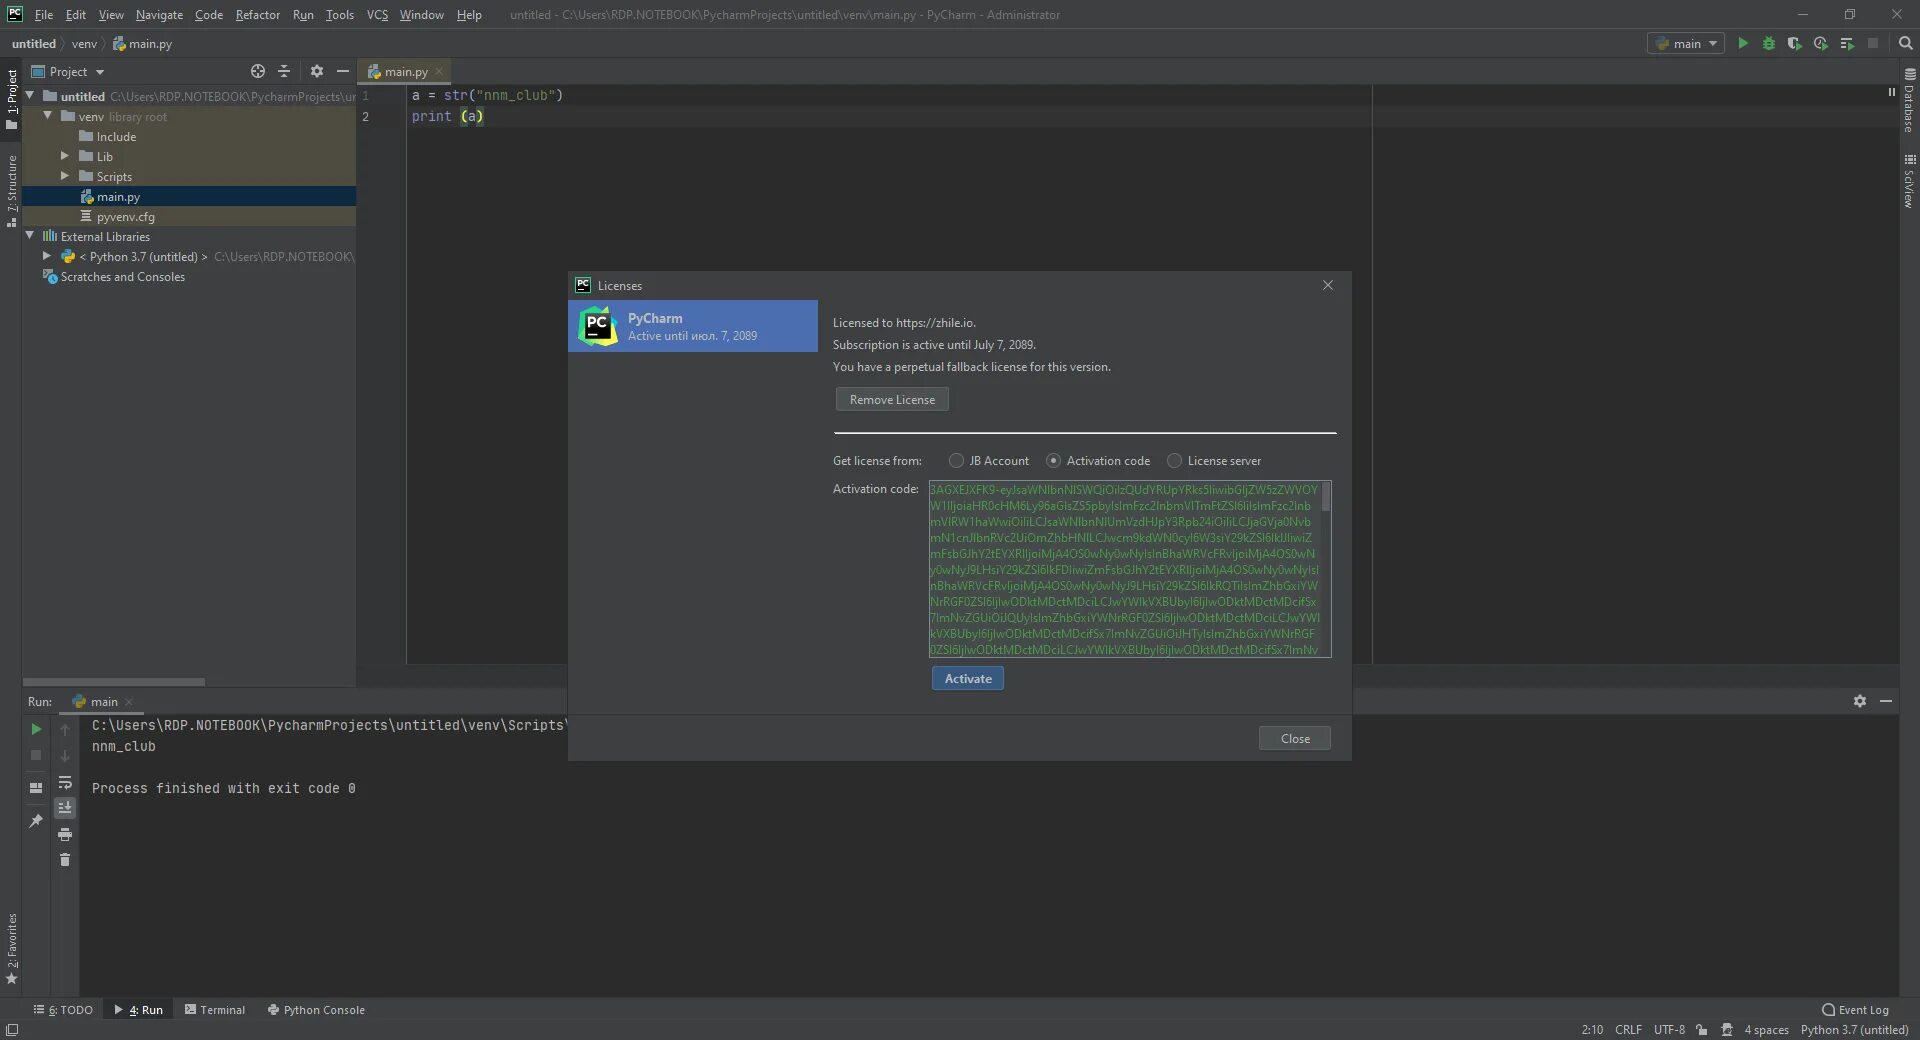Expand the Scripts folder
The height and width of the screenshot is (1040, 1920).
pos(65,176)
